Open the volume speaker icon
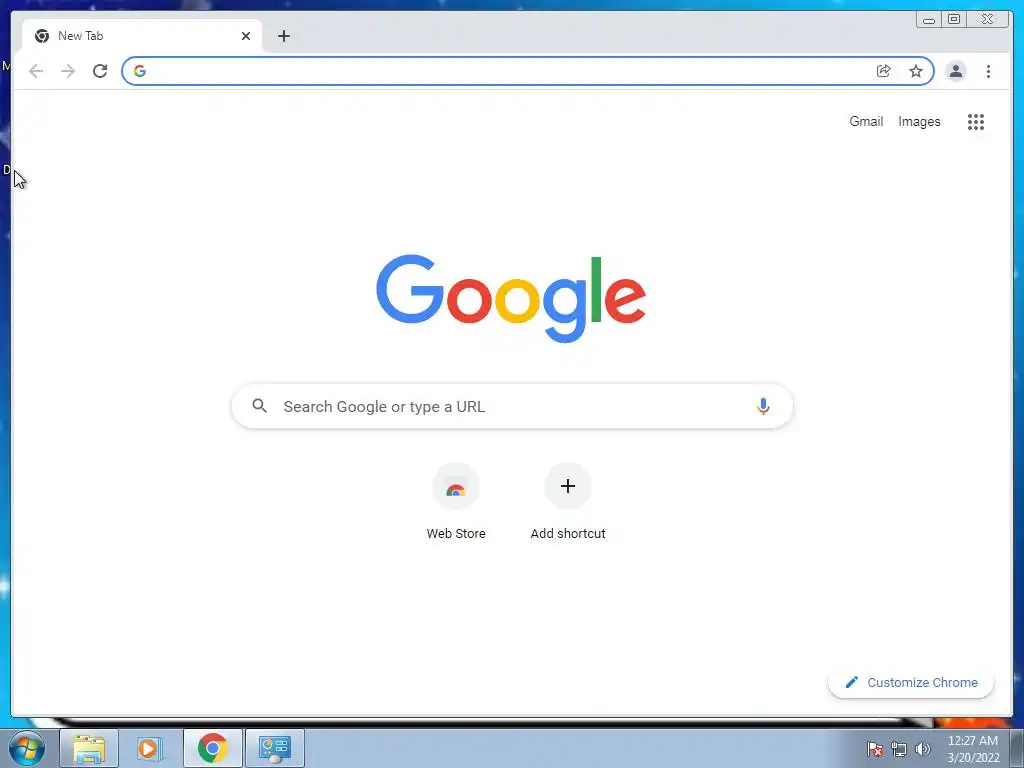 922,749
